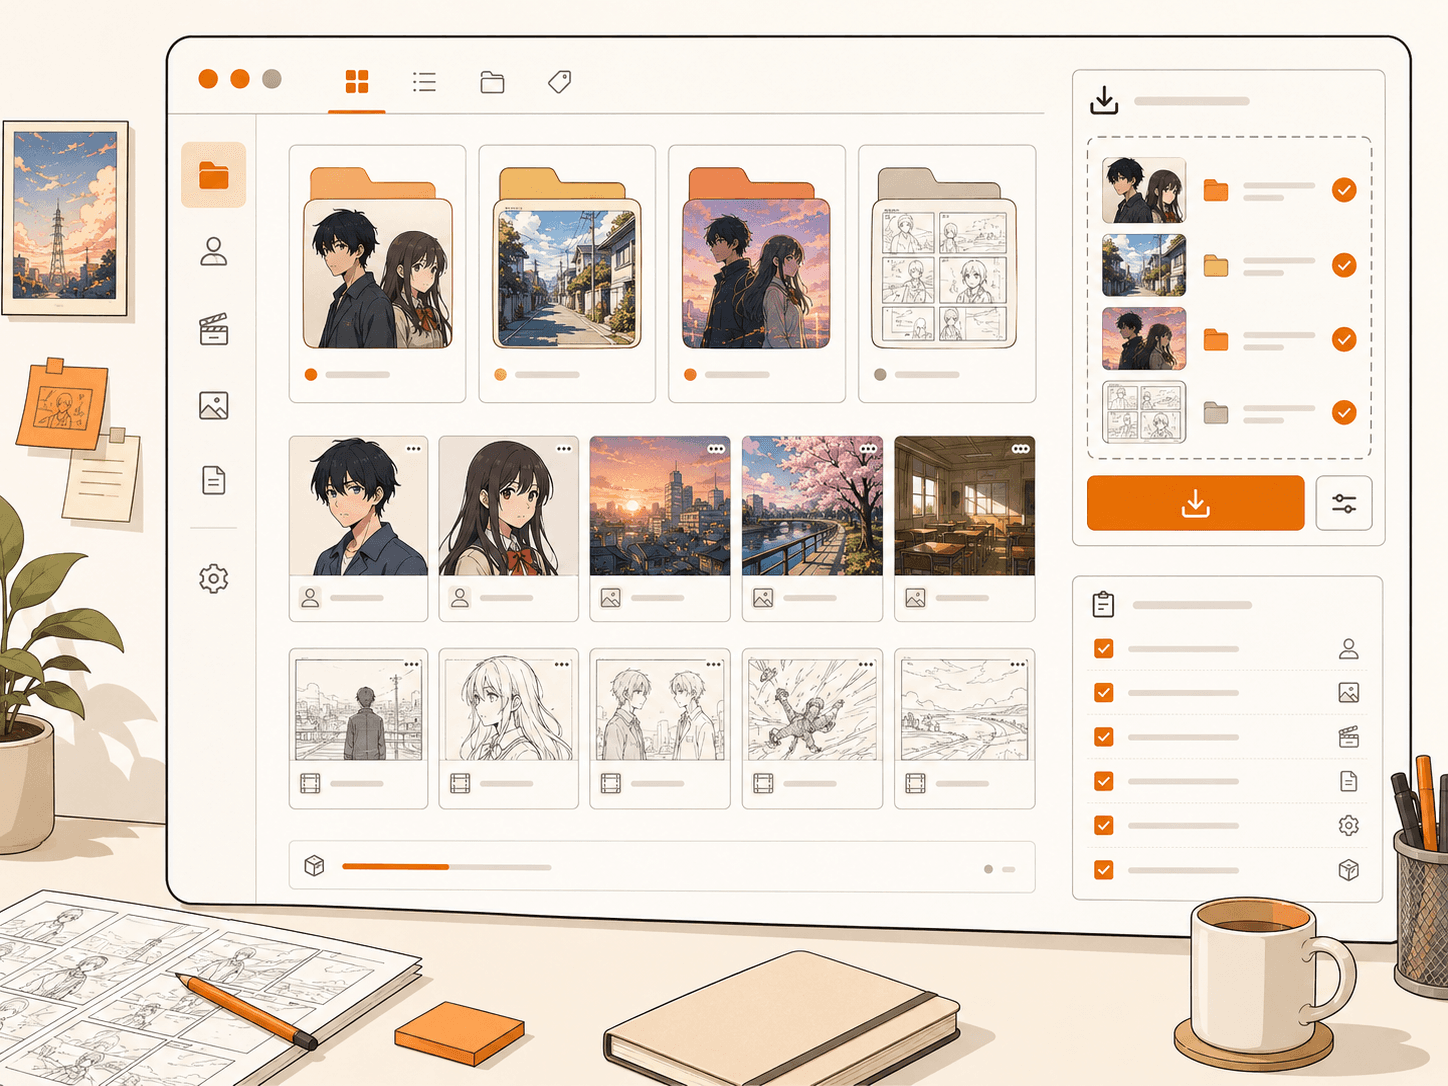
Task: Open the document icon in sidebar
Action: click(x=214, y=481)
